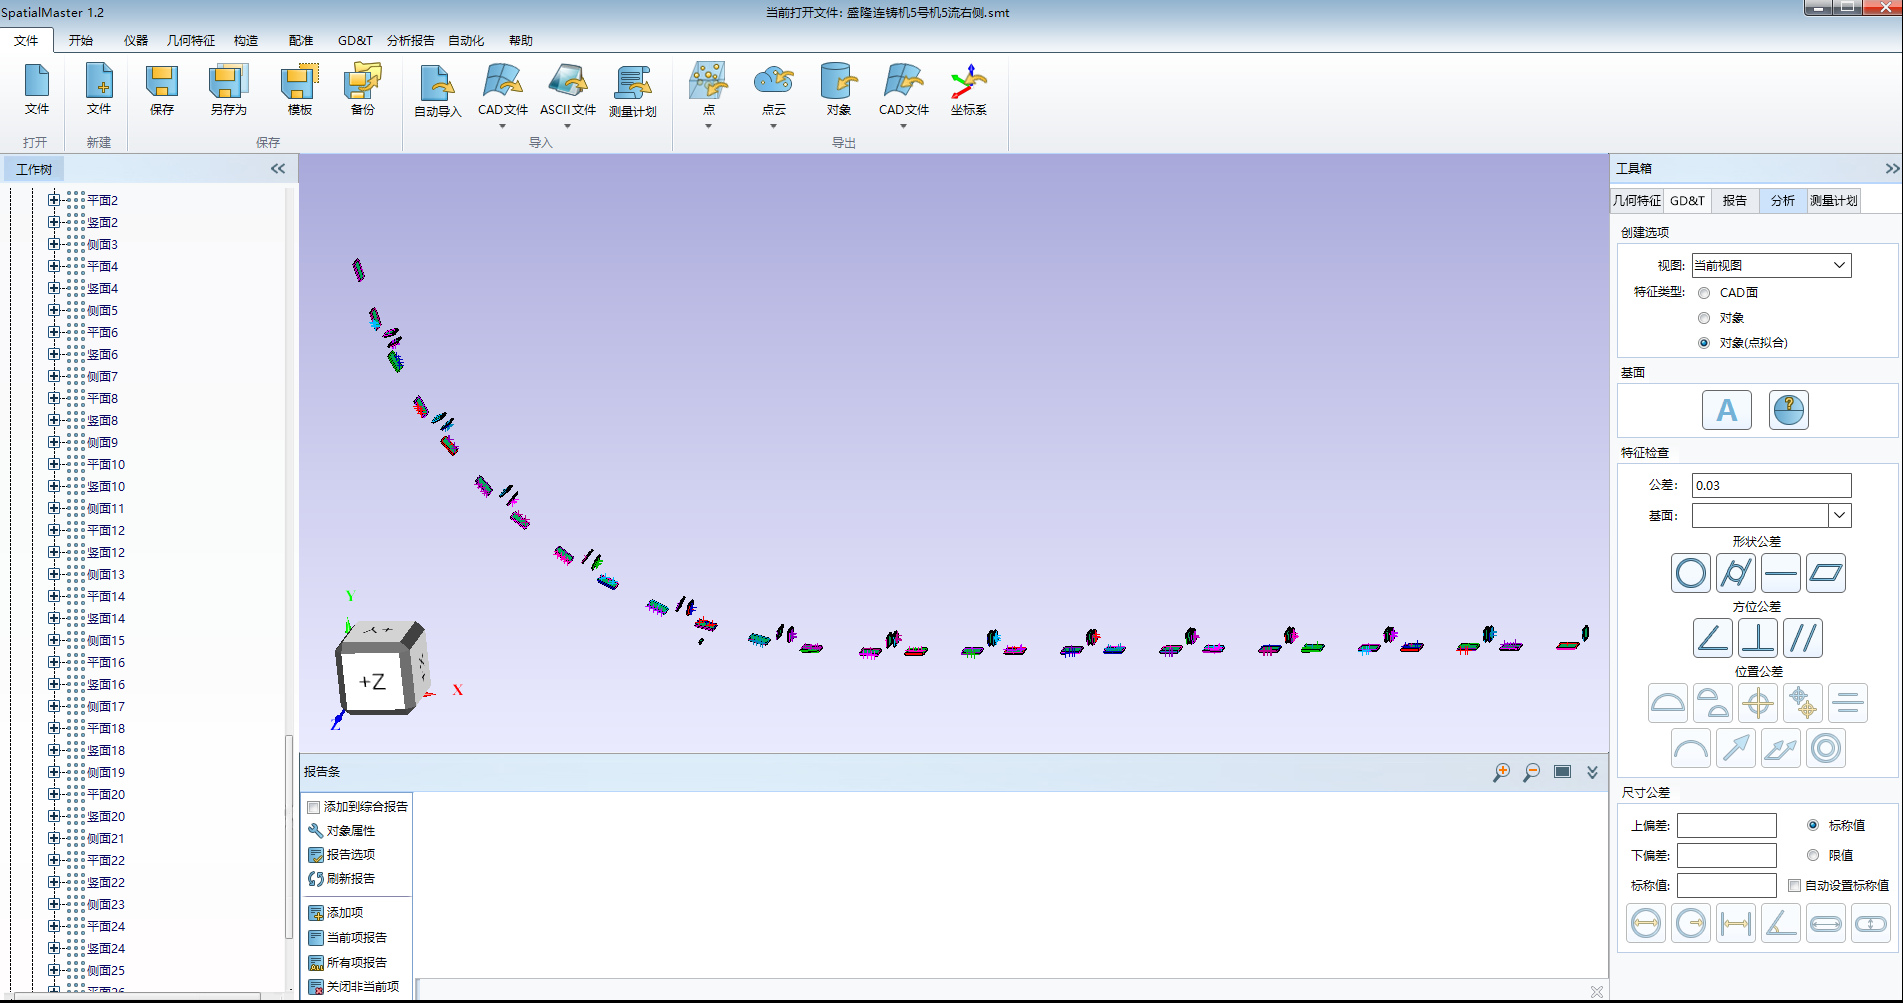Open the 基面 dropdown under 特征检查

(1839, 516)
